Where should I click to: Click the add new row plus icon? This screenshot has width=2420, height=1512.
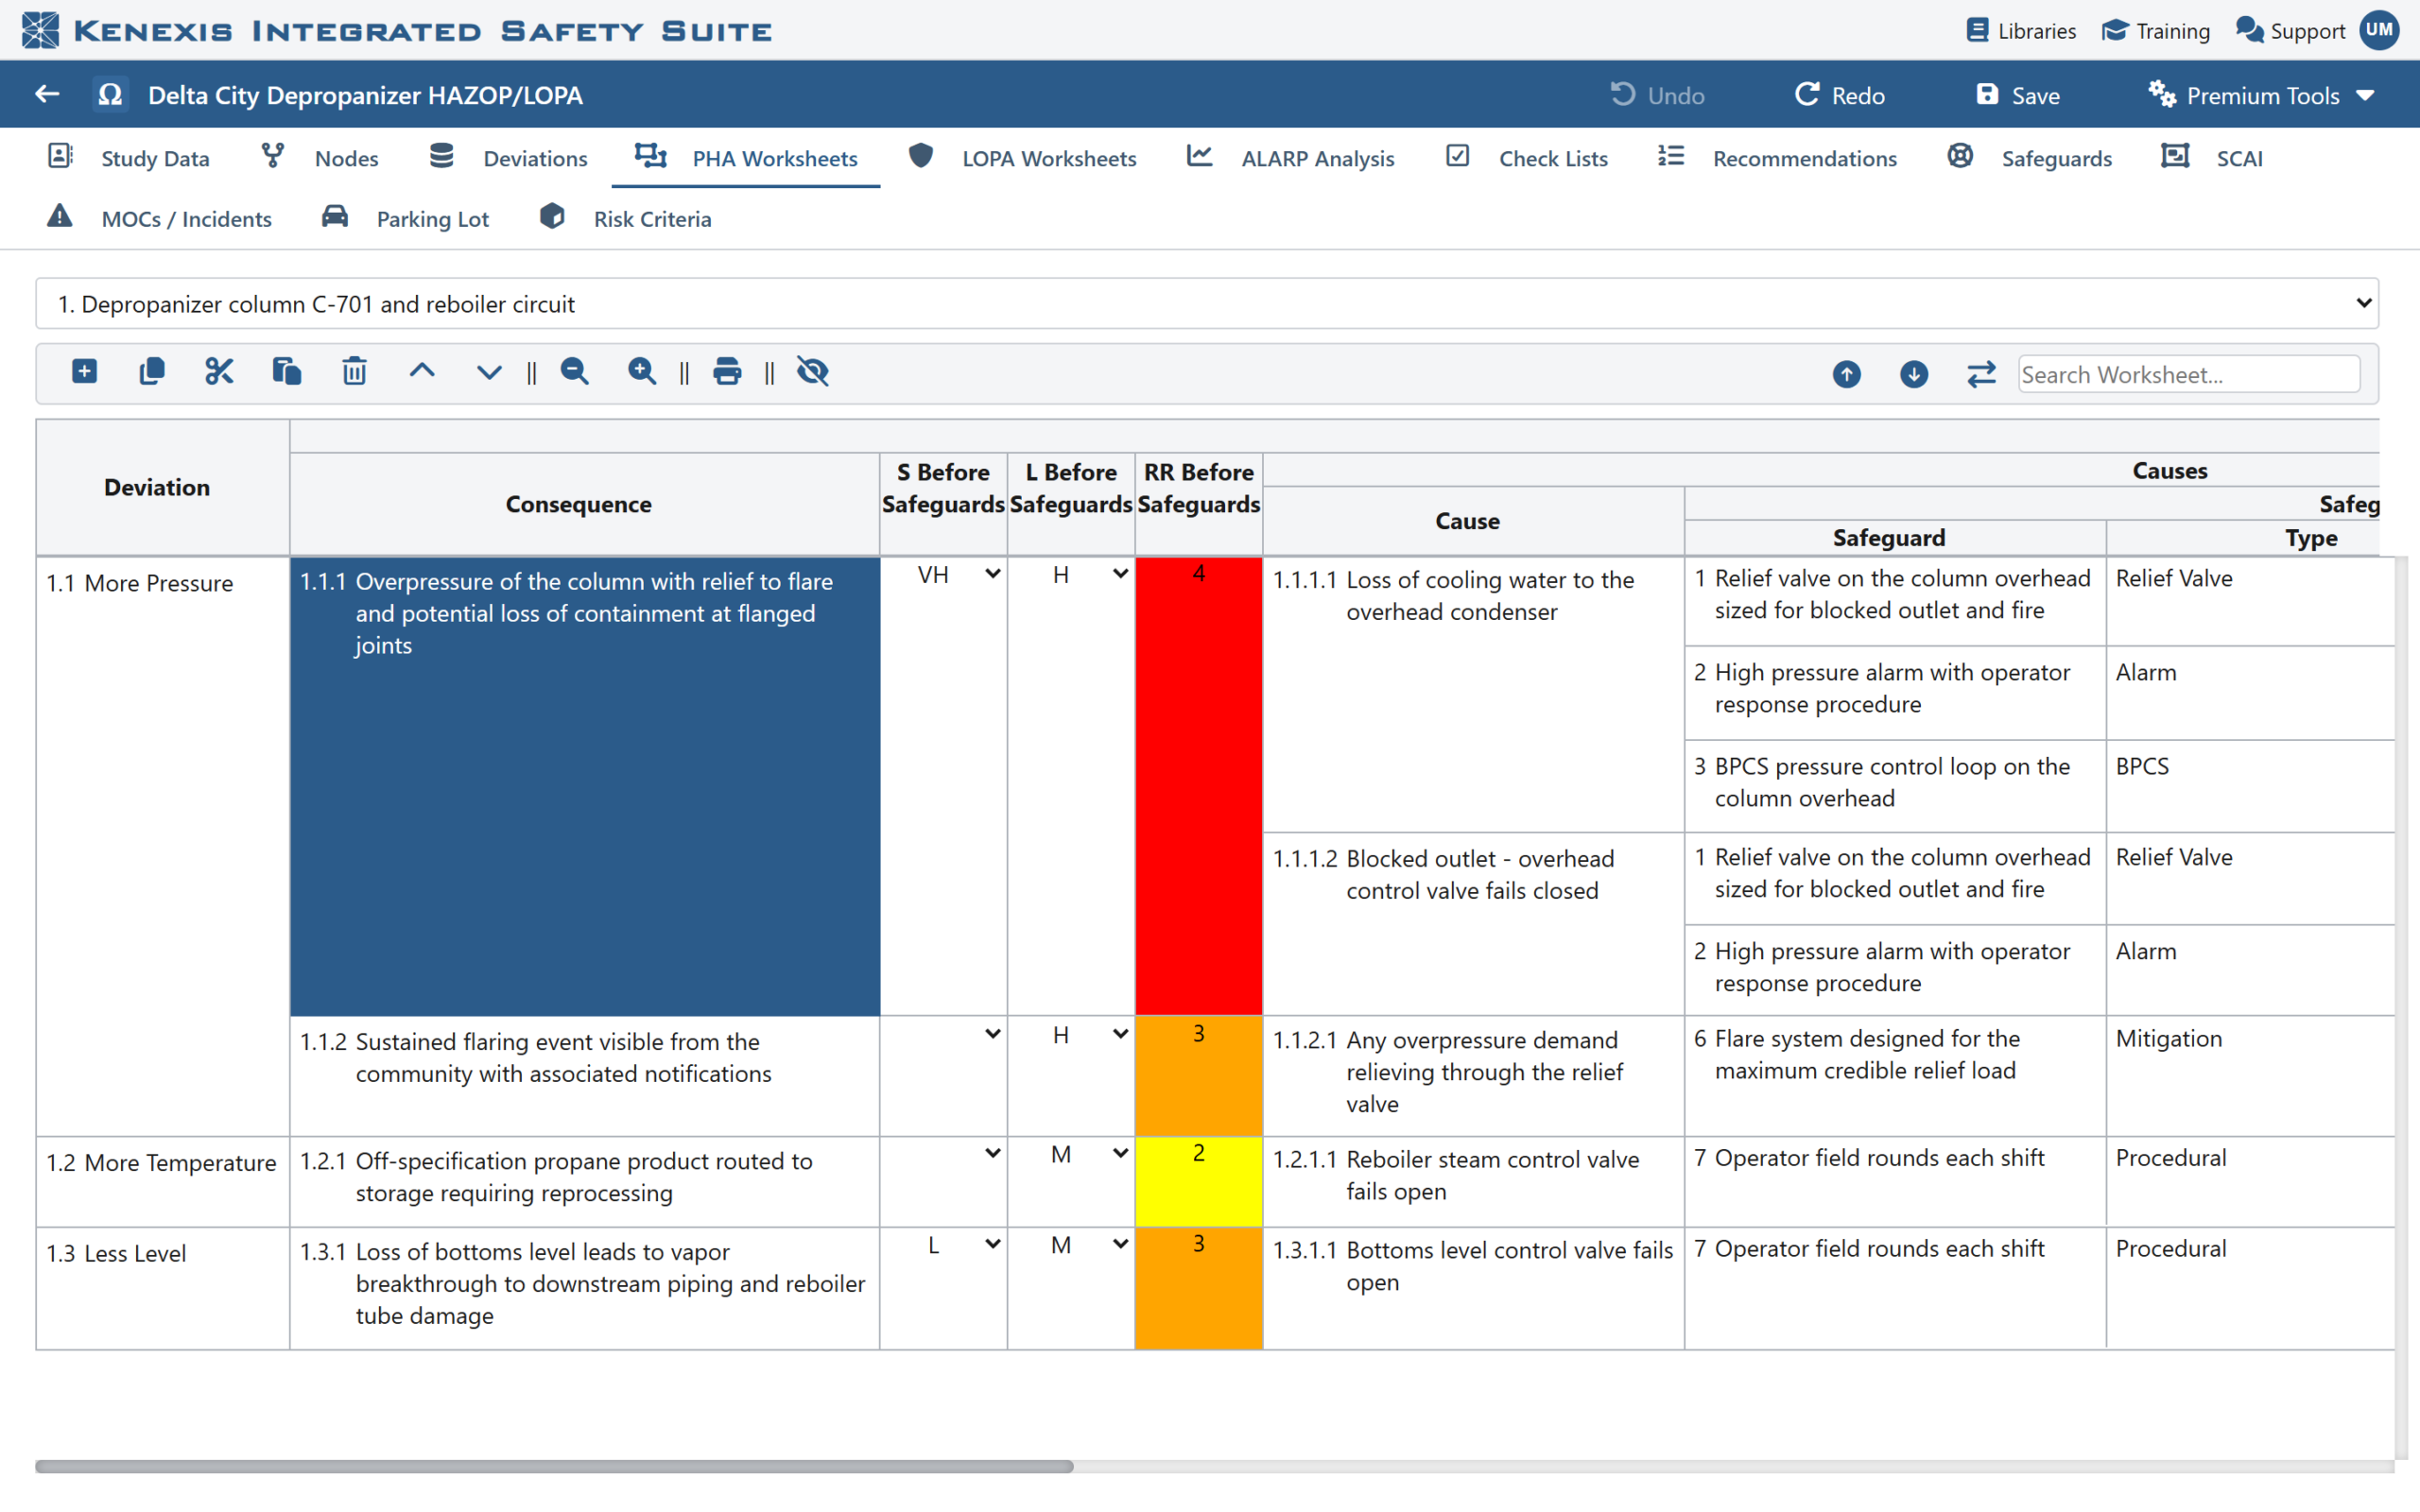(85, 372)
